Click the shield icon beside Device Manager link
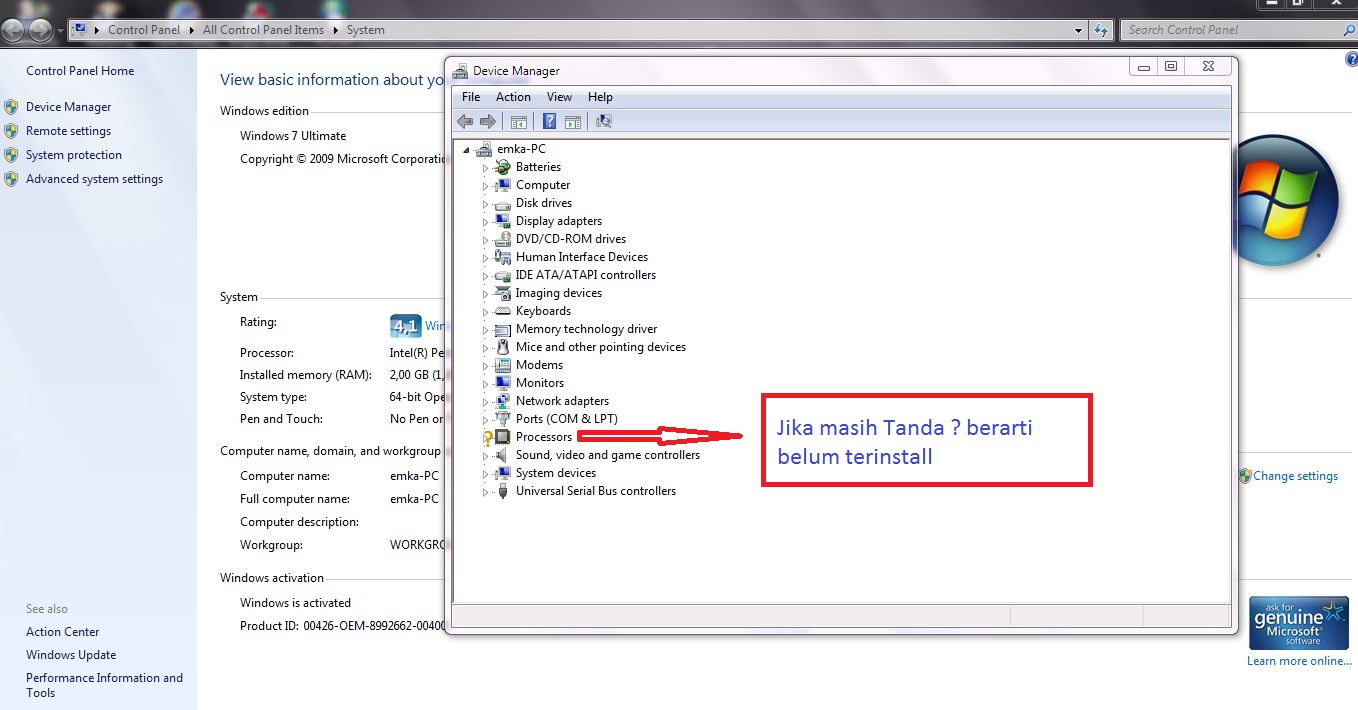Screen dimensions: 1358x710 pyautogui.click(x=11, y=107)
